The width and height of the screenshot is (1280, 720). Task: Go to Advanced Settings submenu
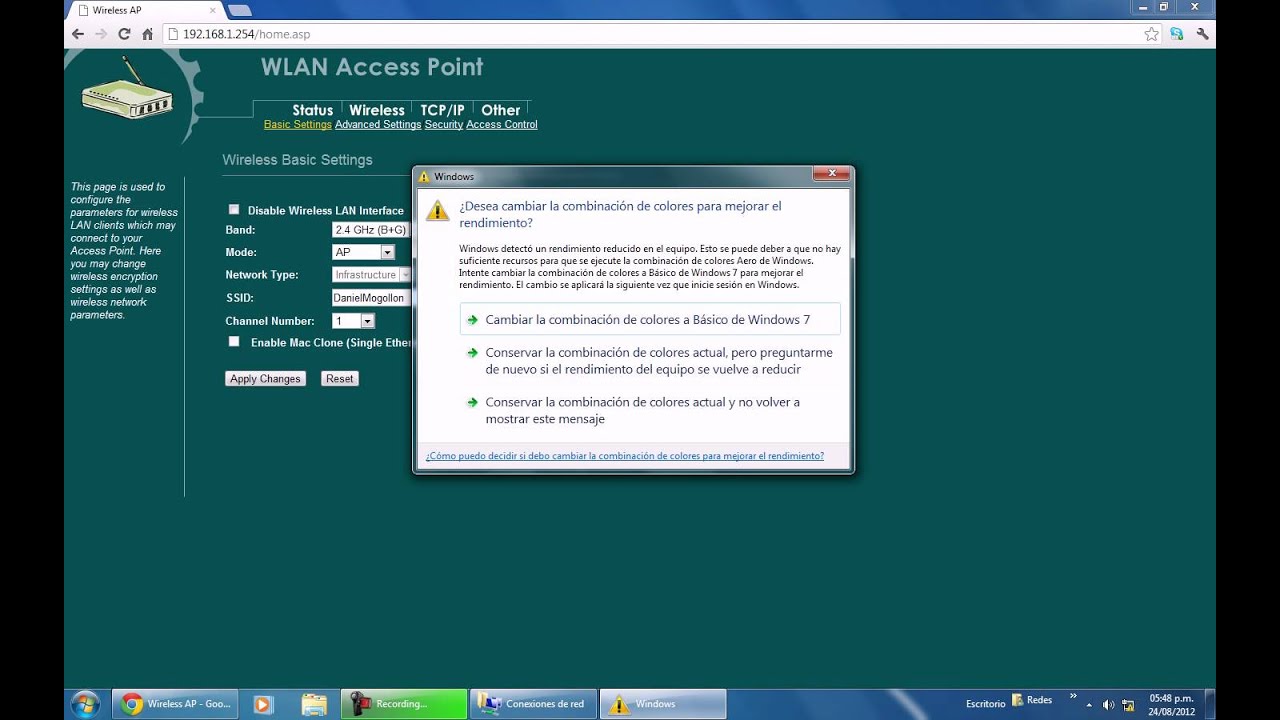coord(378,125)
